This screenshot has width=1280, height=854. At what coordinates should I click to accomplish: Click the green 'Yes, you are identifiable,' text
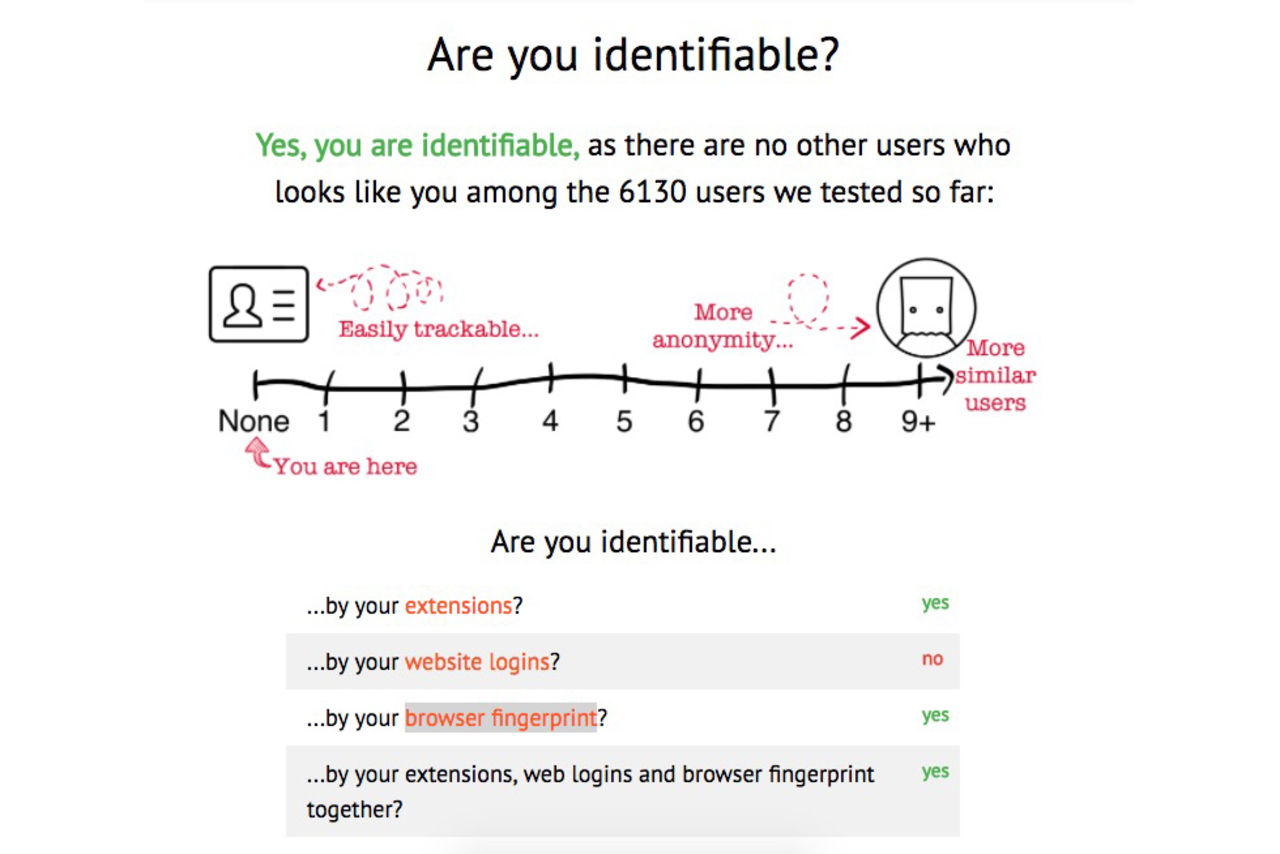pos(417,146)
